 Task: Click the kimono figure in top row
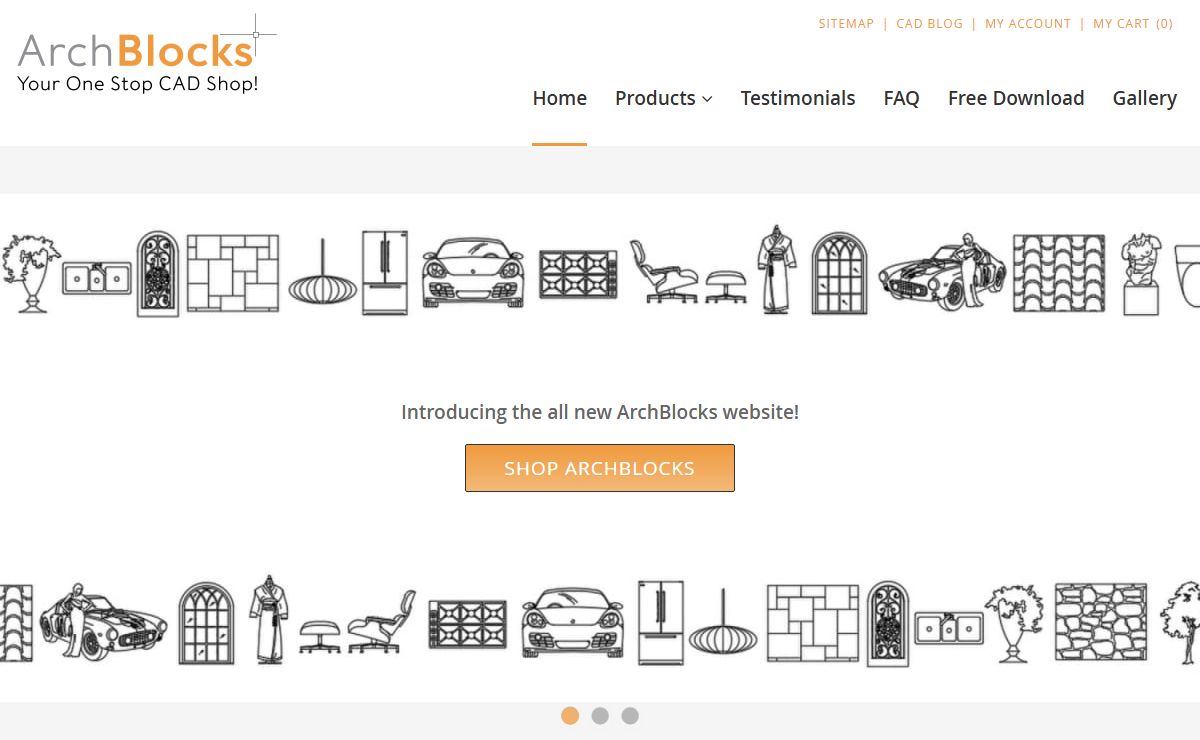click(x=777, y=269)
